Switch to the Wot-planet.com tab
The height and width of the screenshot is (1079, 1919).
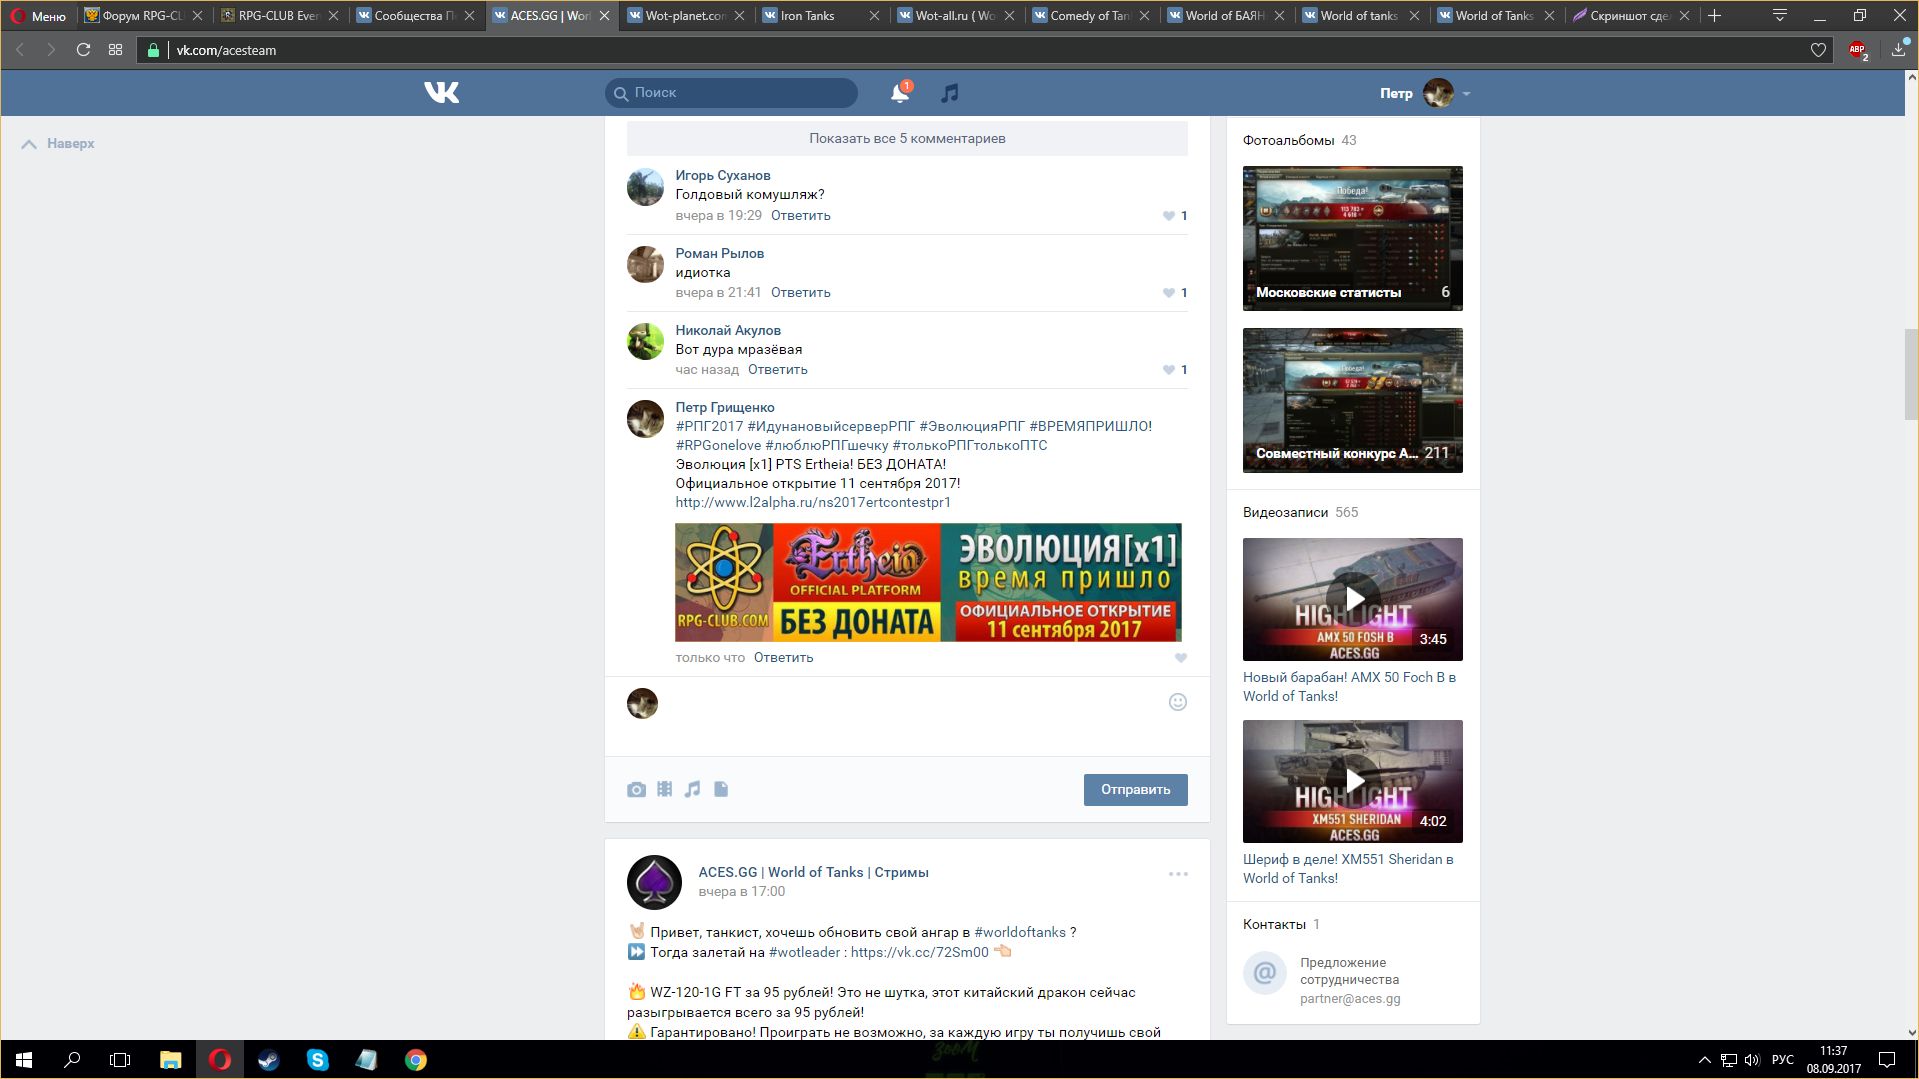[x=686, y=16]
